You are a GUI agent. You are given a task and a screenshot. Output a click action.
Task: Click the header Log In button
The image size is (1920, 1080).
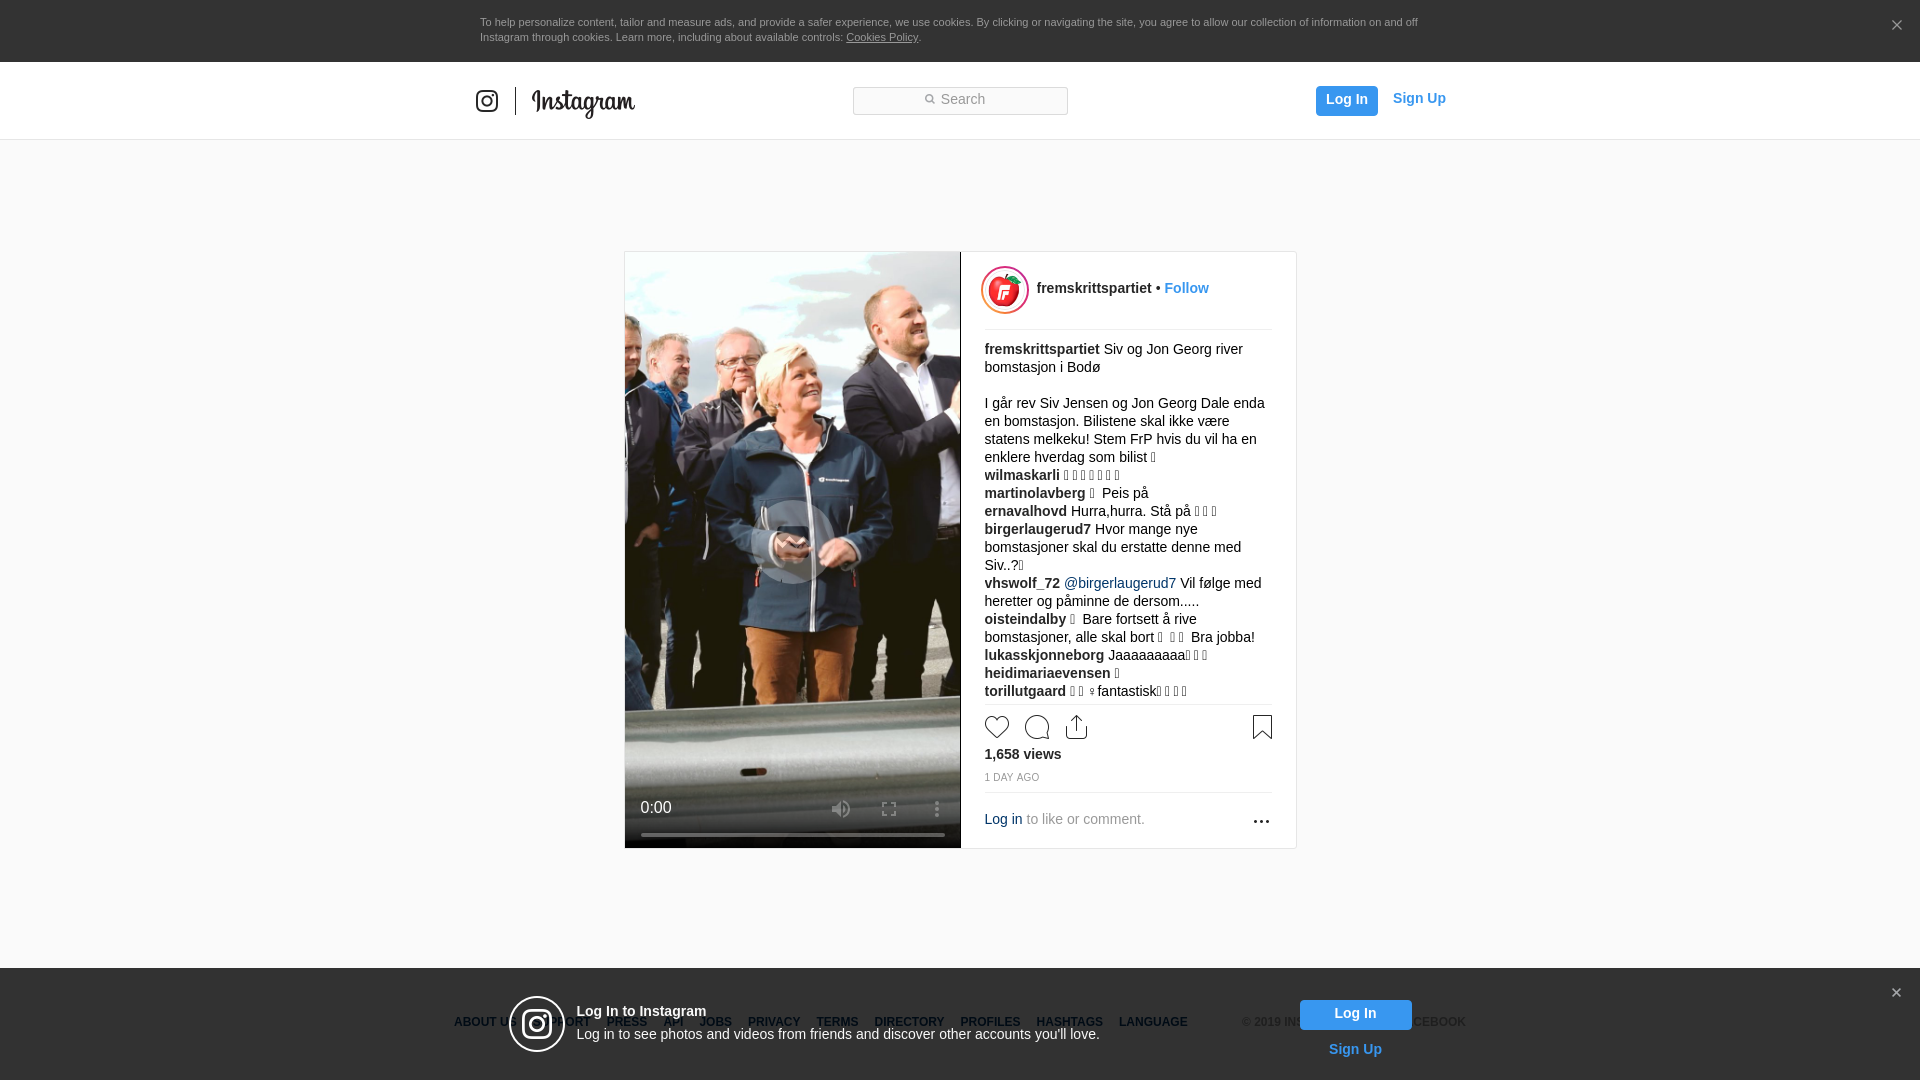(1346, 100)
